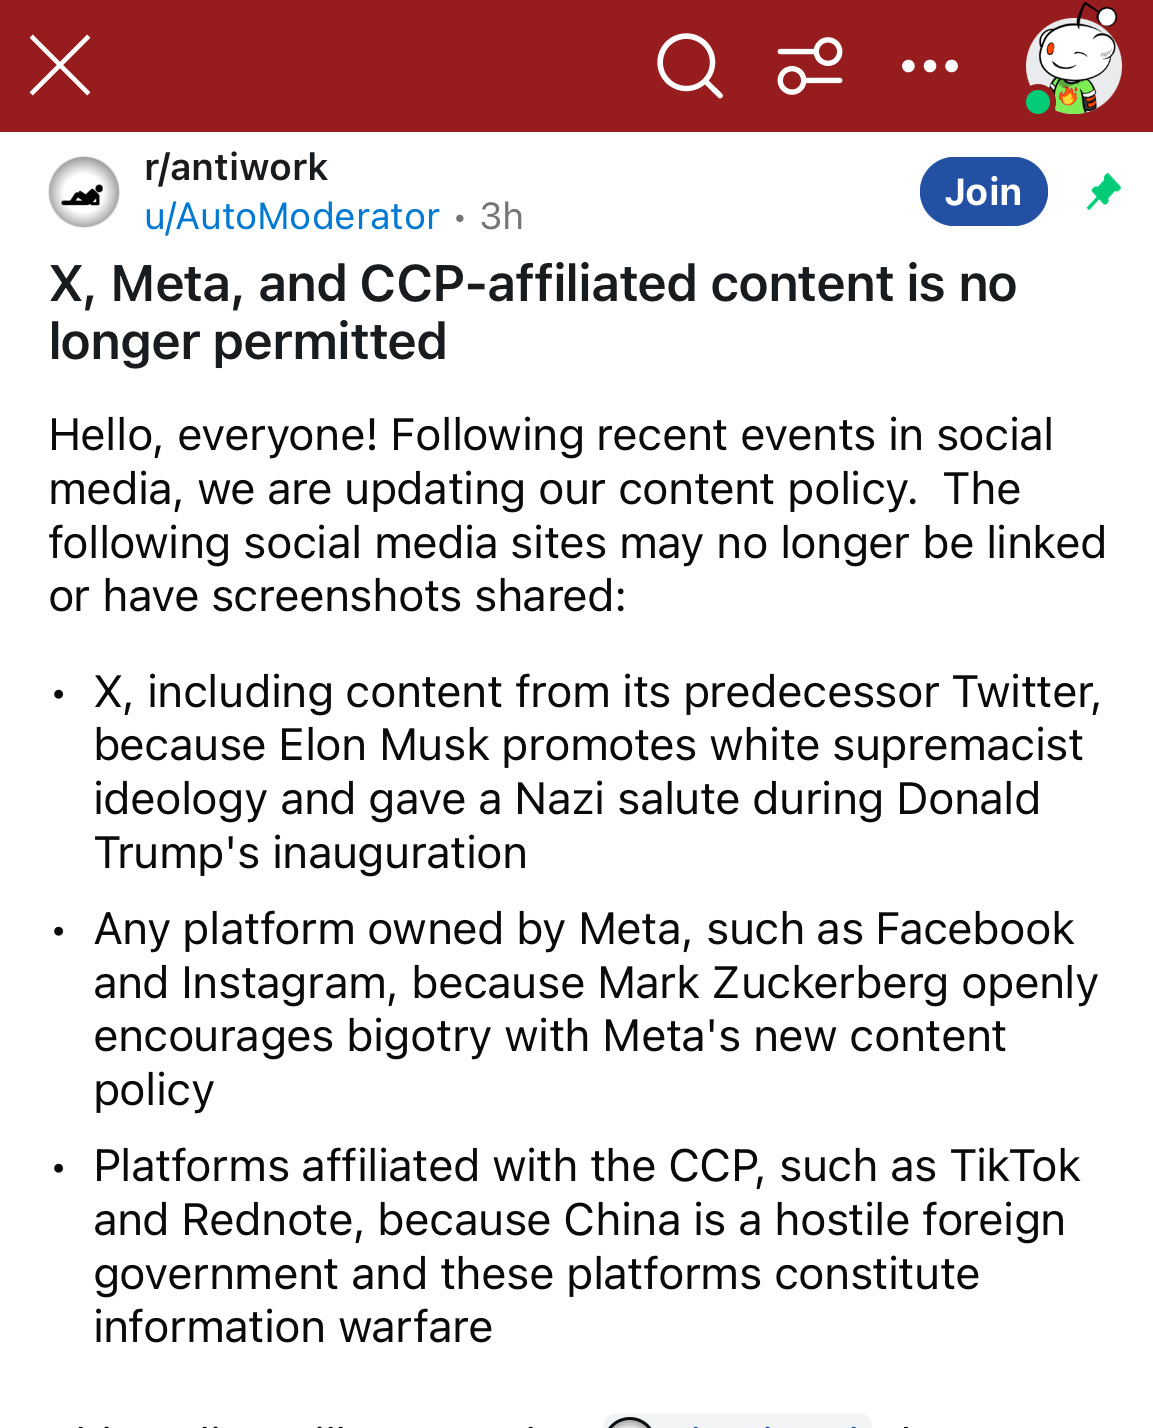Tap the green online status dot
This screenshot has width=1153, height=1428.
1038,101
